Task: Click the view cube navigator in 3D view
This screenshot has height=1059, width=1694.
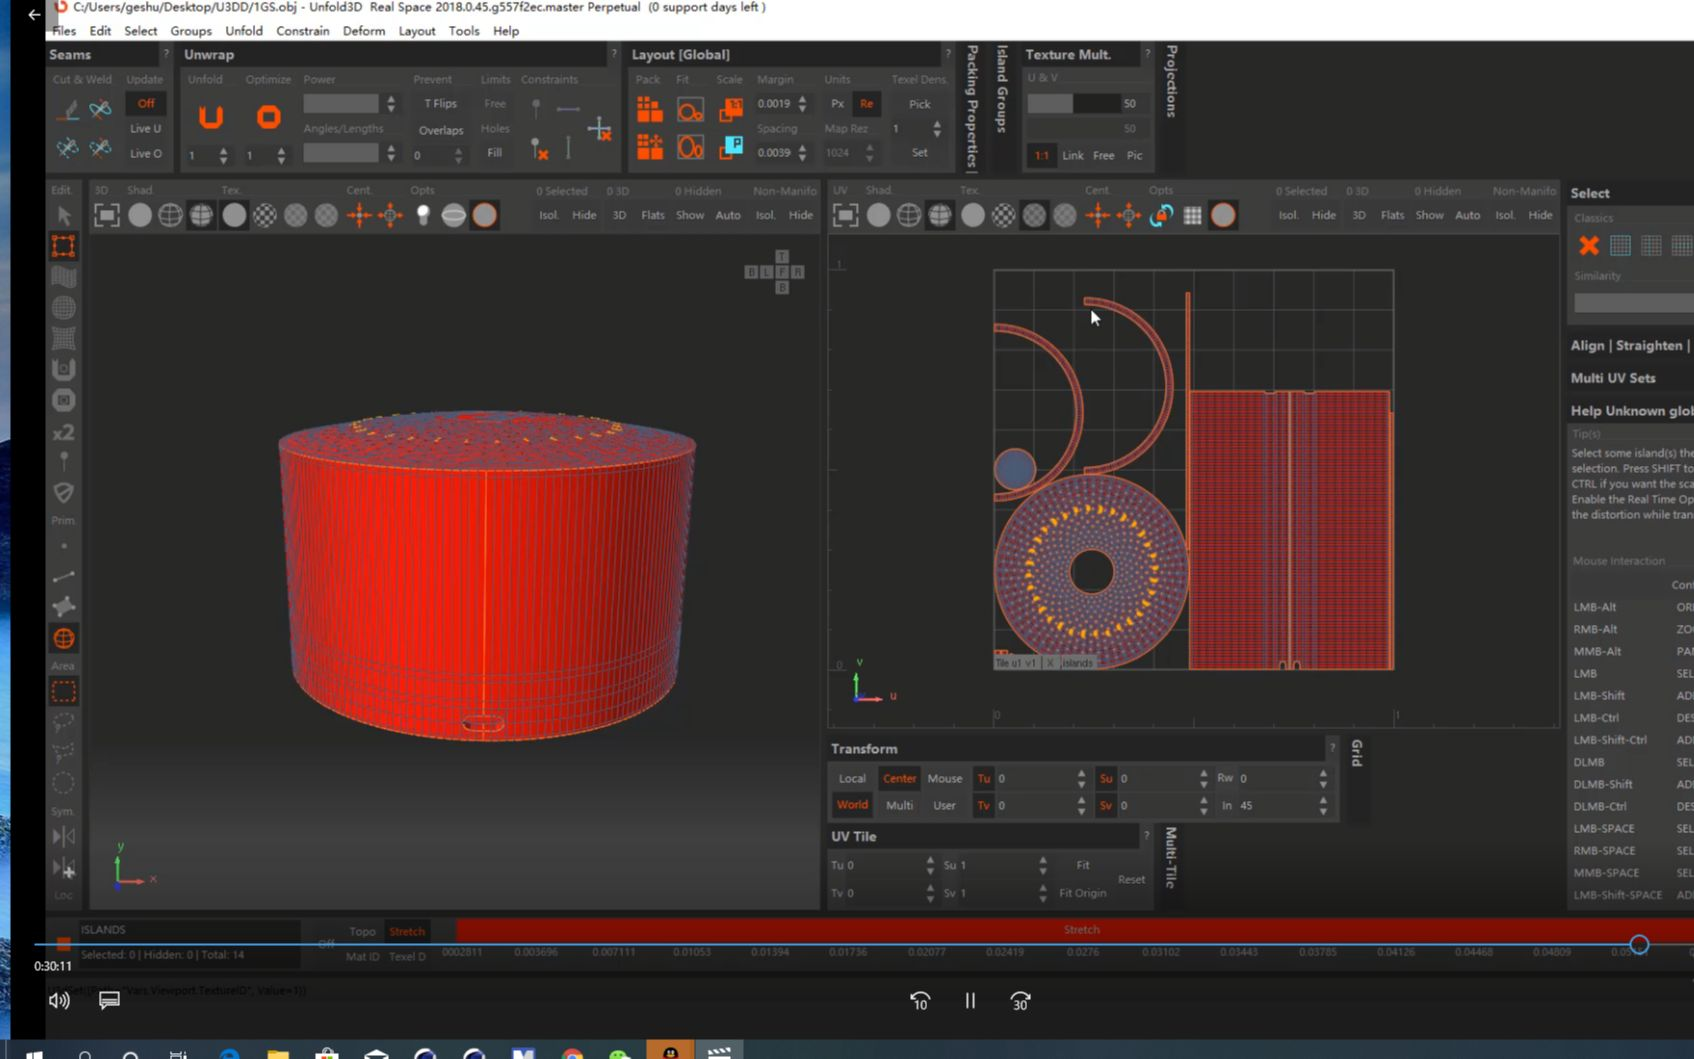Action: pos(775,272)
